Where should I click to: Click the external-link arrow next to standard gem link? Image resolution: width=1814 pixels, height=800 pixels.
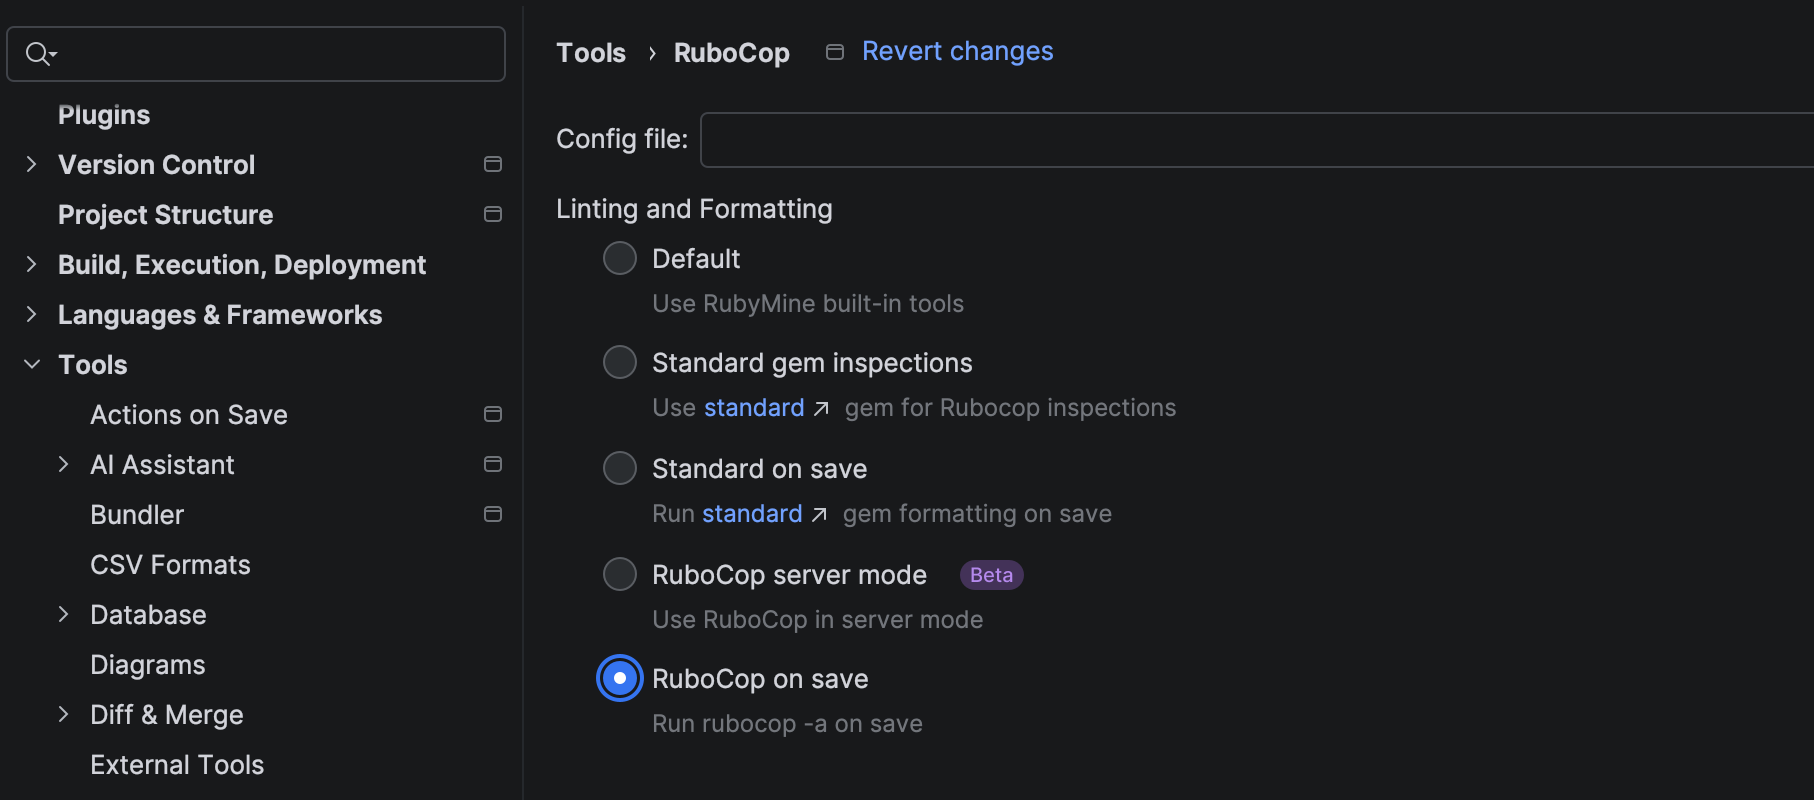click(x=822, y=407)
